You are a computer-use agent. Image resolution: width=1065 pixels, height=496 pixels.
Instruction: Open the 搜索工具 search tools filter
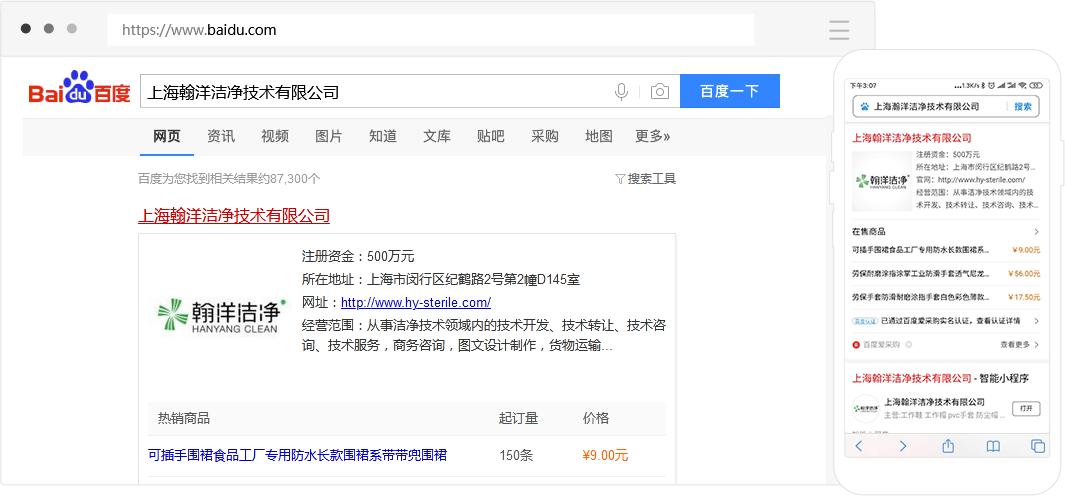coord(645,179)
